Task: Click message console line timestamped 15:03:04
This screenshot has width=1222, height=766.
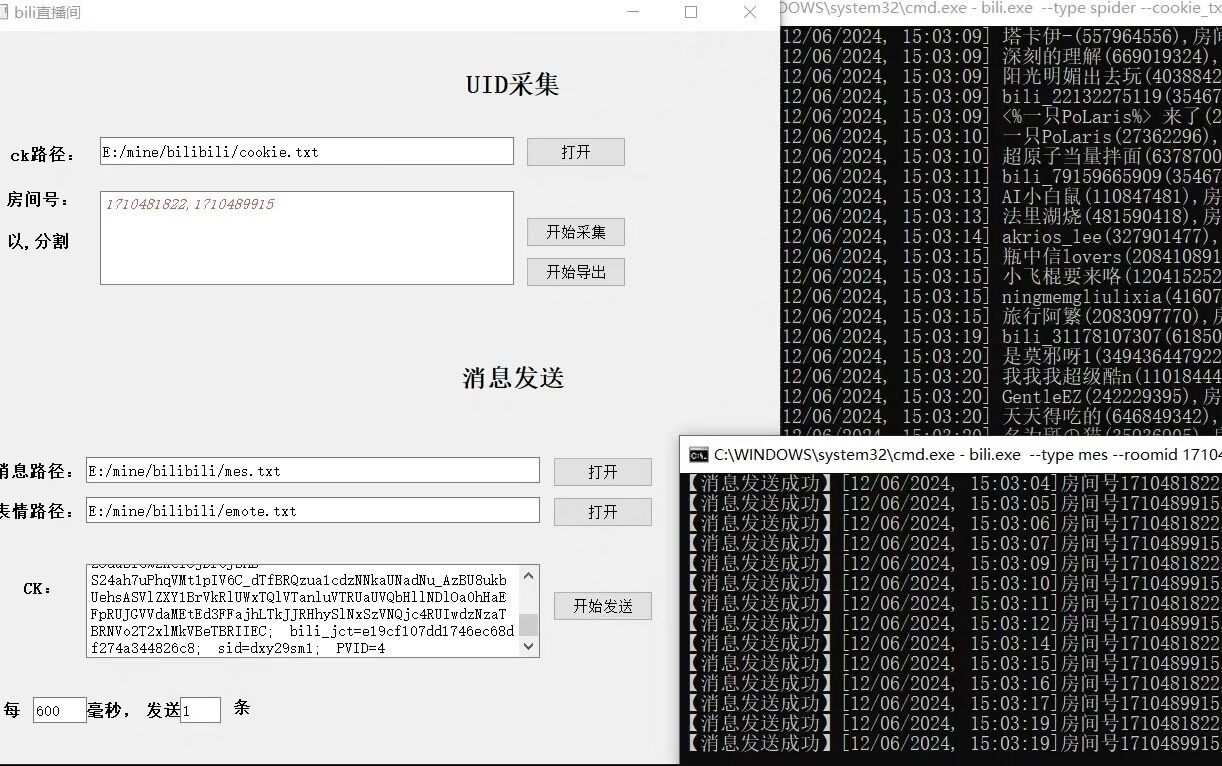Action: tap(953, 484)
